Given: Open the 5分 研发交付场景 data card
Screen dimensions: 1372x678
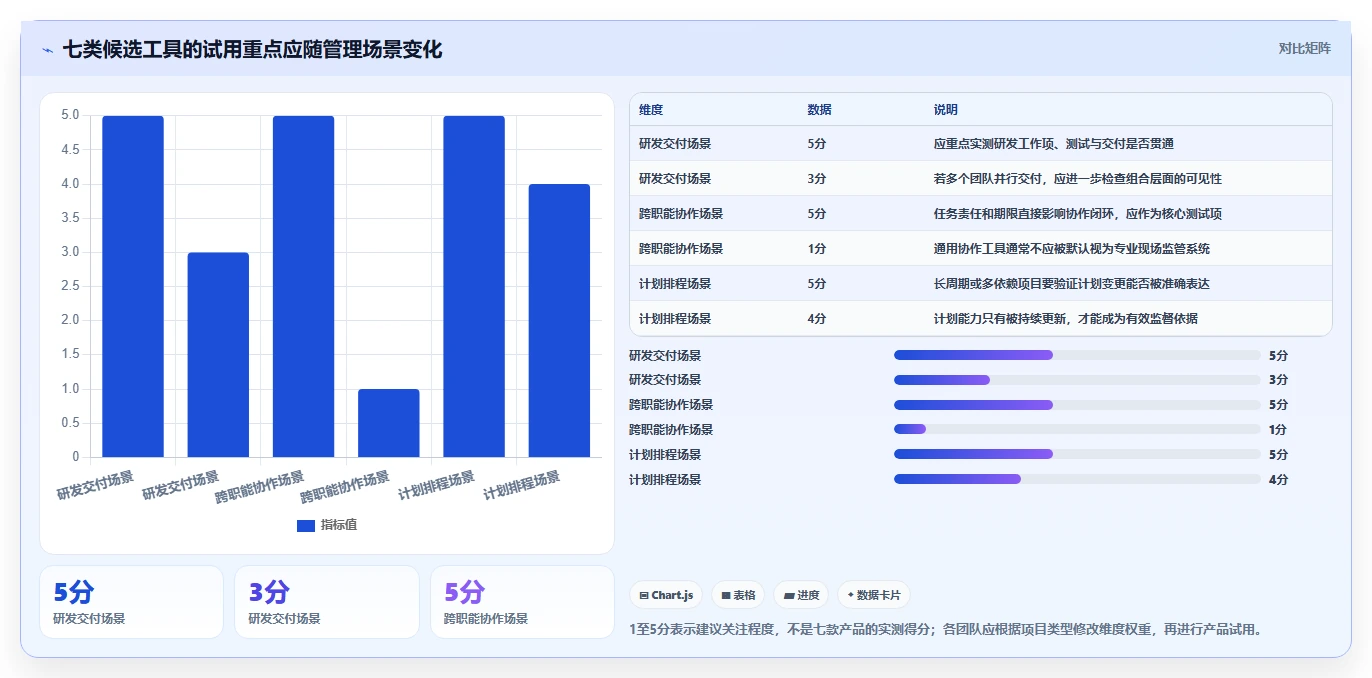Looking at the screenshot, I should 131,602.
